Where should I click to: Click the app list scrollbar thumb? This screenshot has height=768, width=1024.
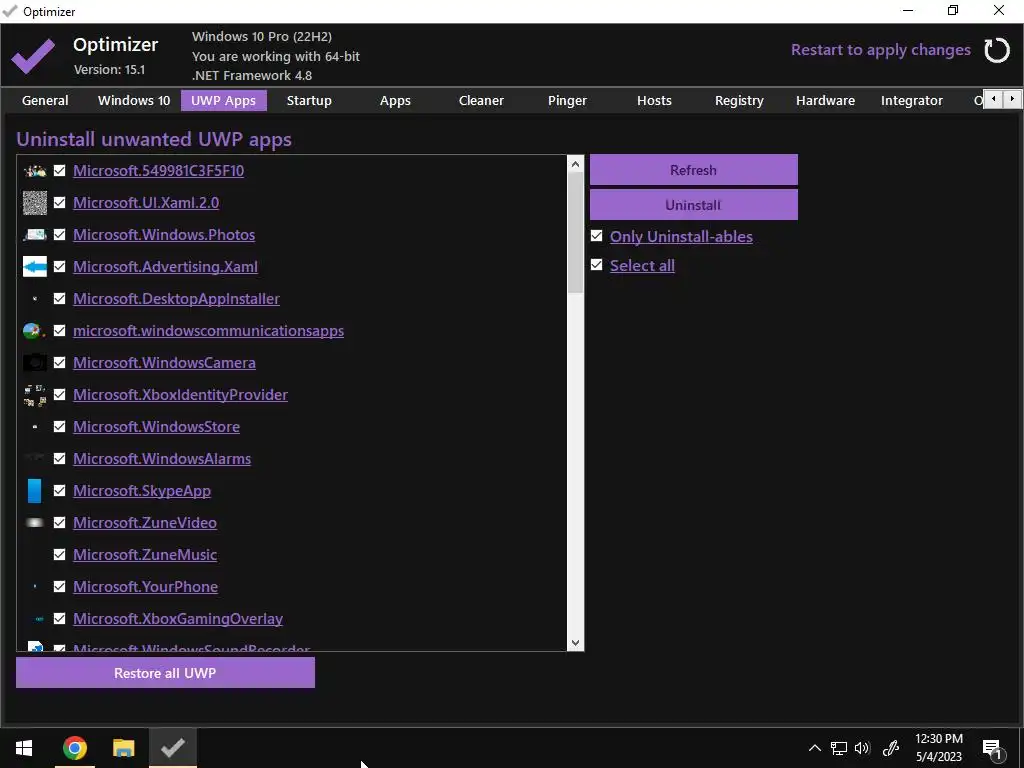click(x=575, y=233)
